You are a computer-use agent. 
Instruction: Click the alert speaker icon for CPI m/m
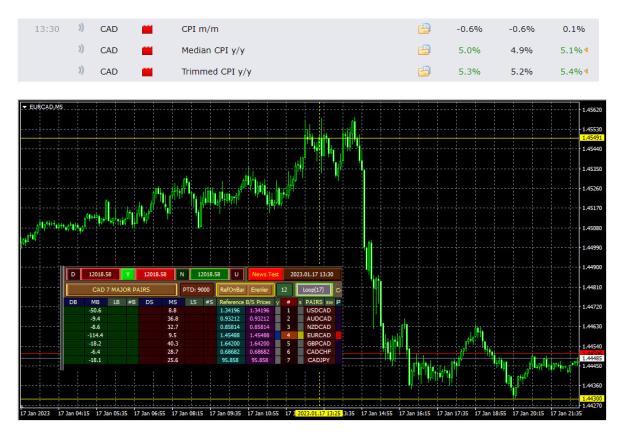click(x=81, y=28)
